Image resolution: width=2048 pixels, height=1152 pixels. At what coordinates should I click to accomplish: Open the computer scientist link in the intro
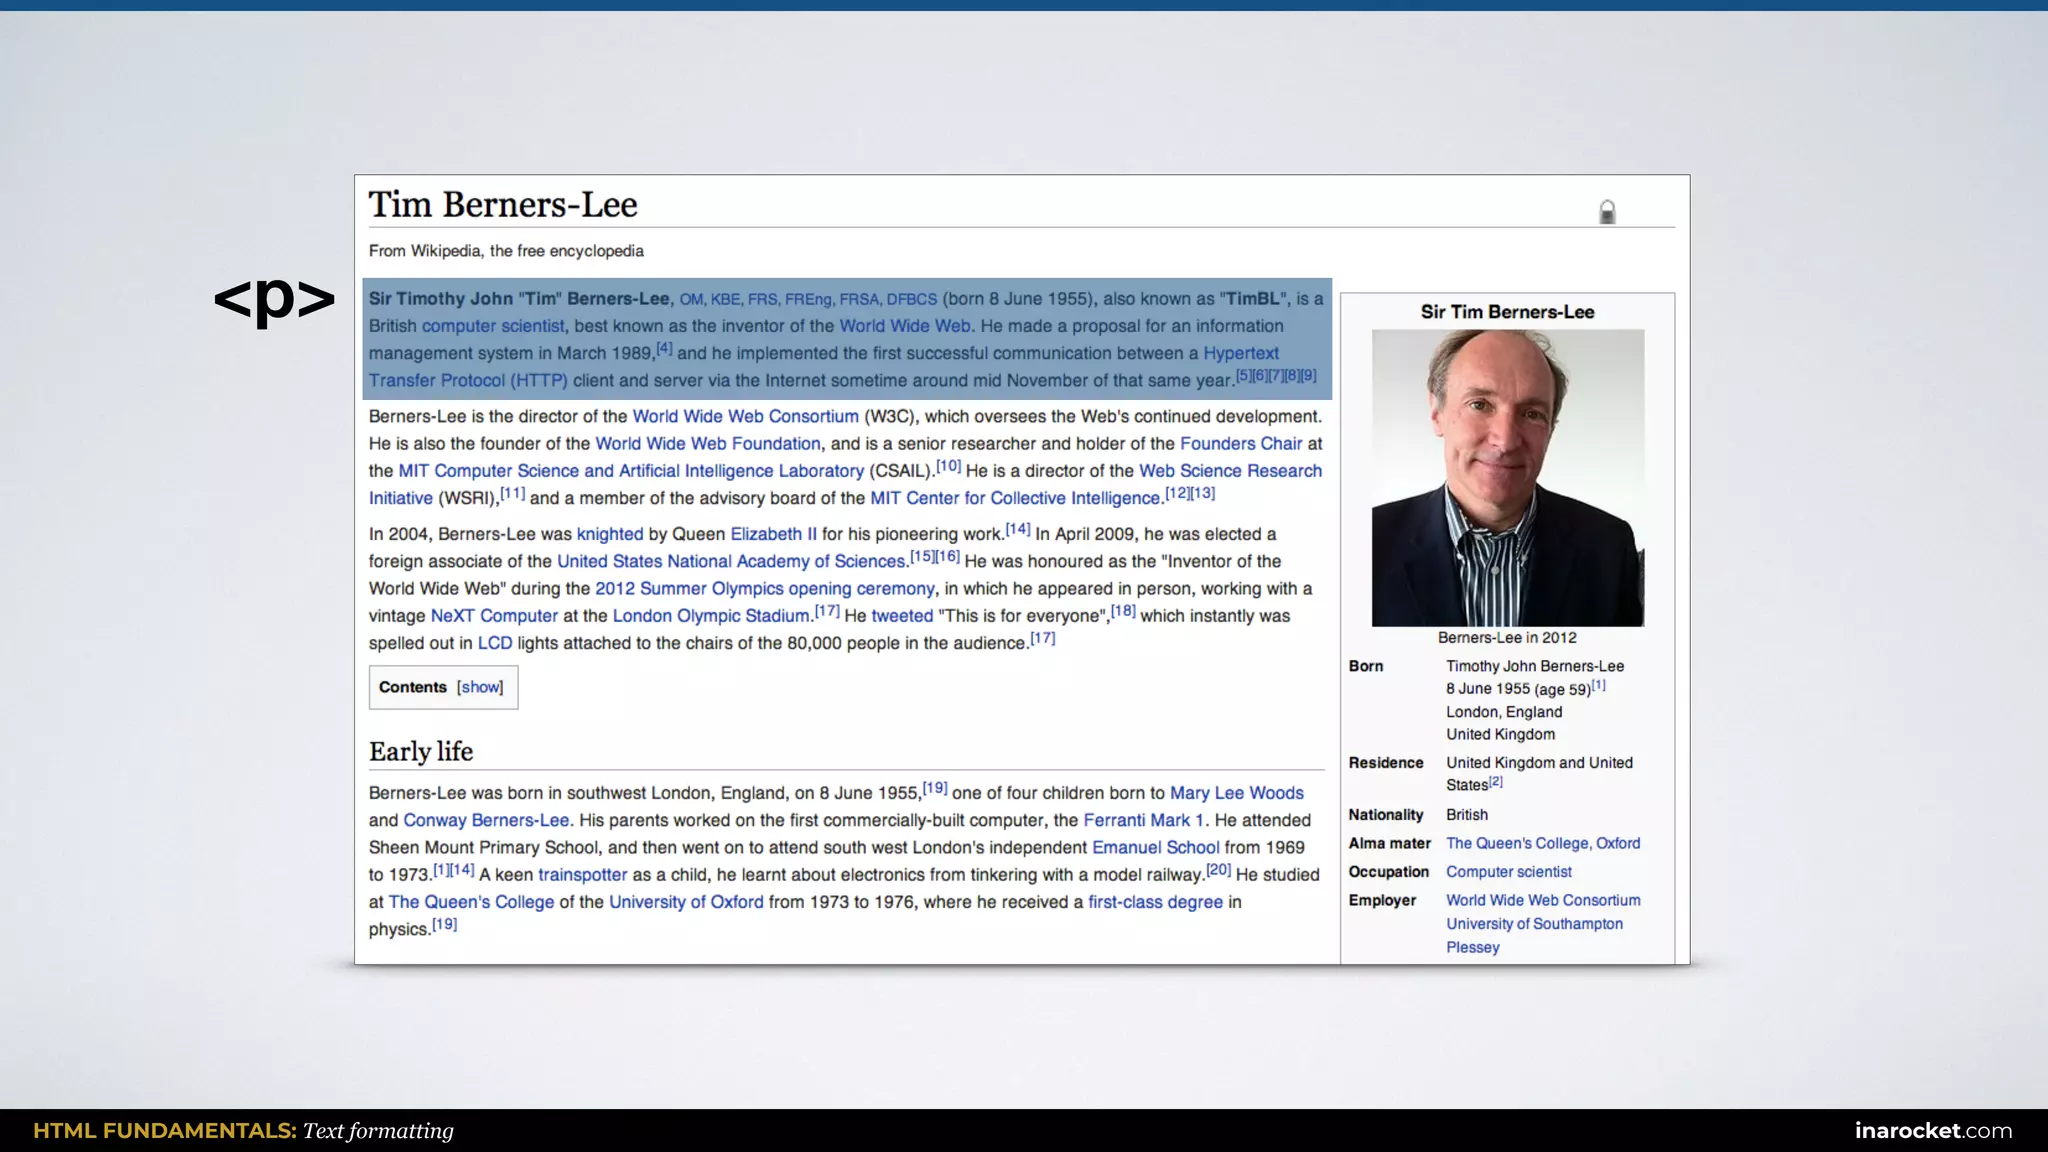point(492,326)
